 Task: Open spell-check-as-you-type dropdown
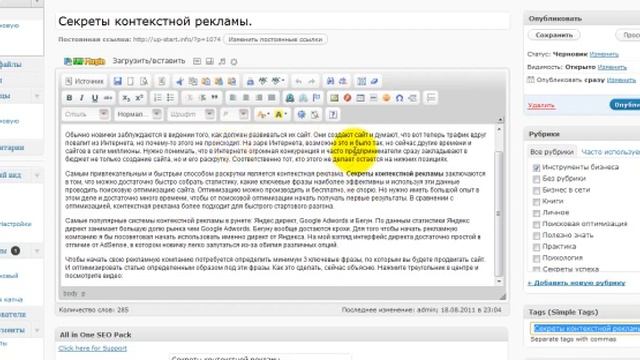pos(278,81)
